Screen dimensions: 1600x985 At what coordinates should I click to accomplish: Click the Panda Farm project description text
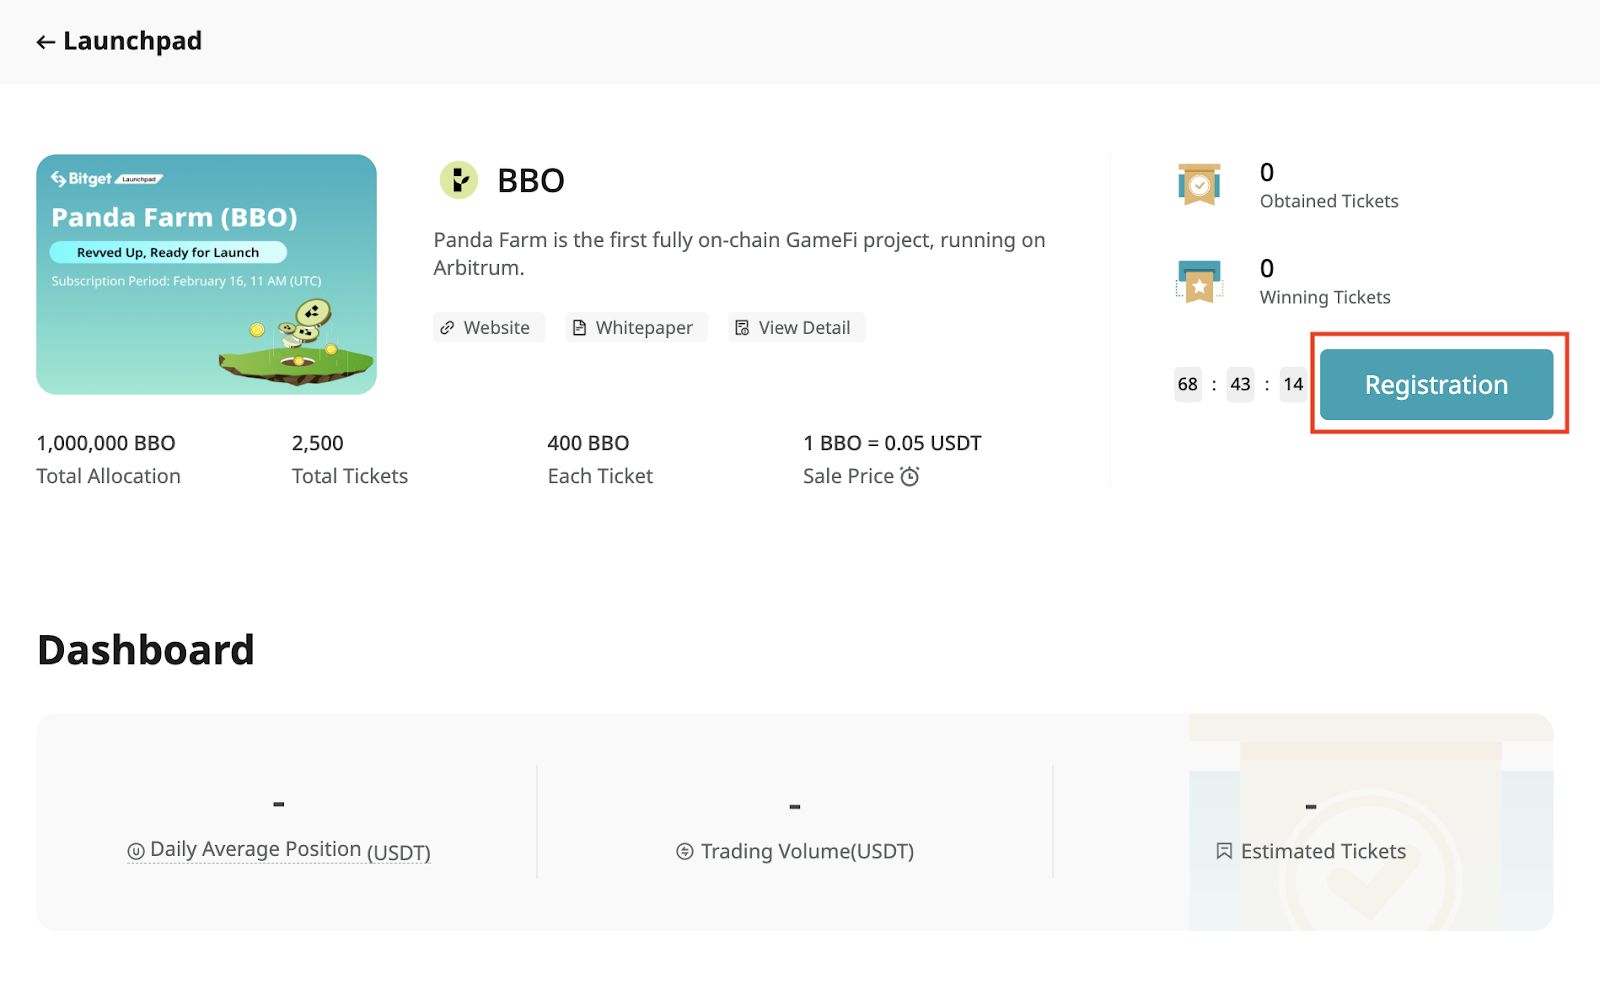click(739, 253)
